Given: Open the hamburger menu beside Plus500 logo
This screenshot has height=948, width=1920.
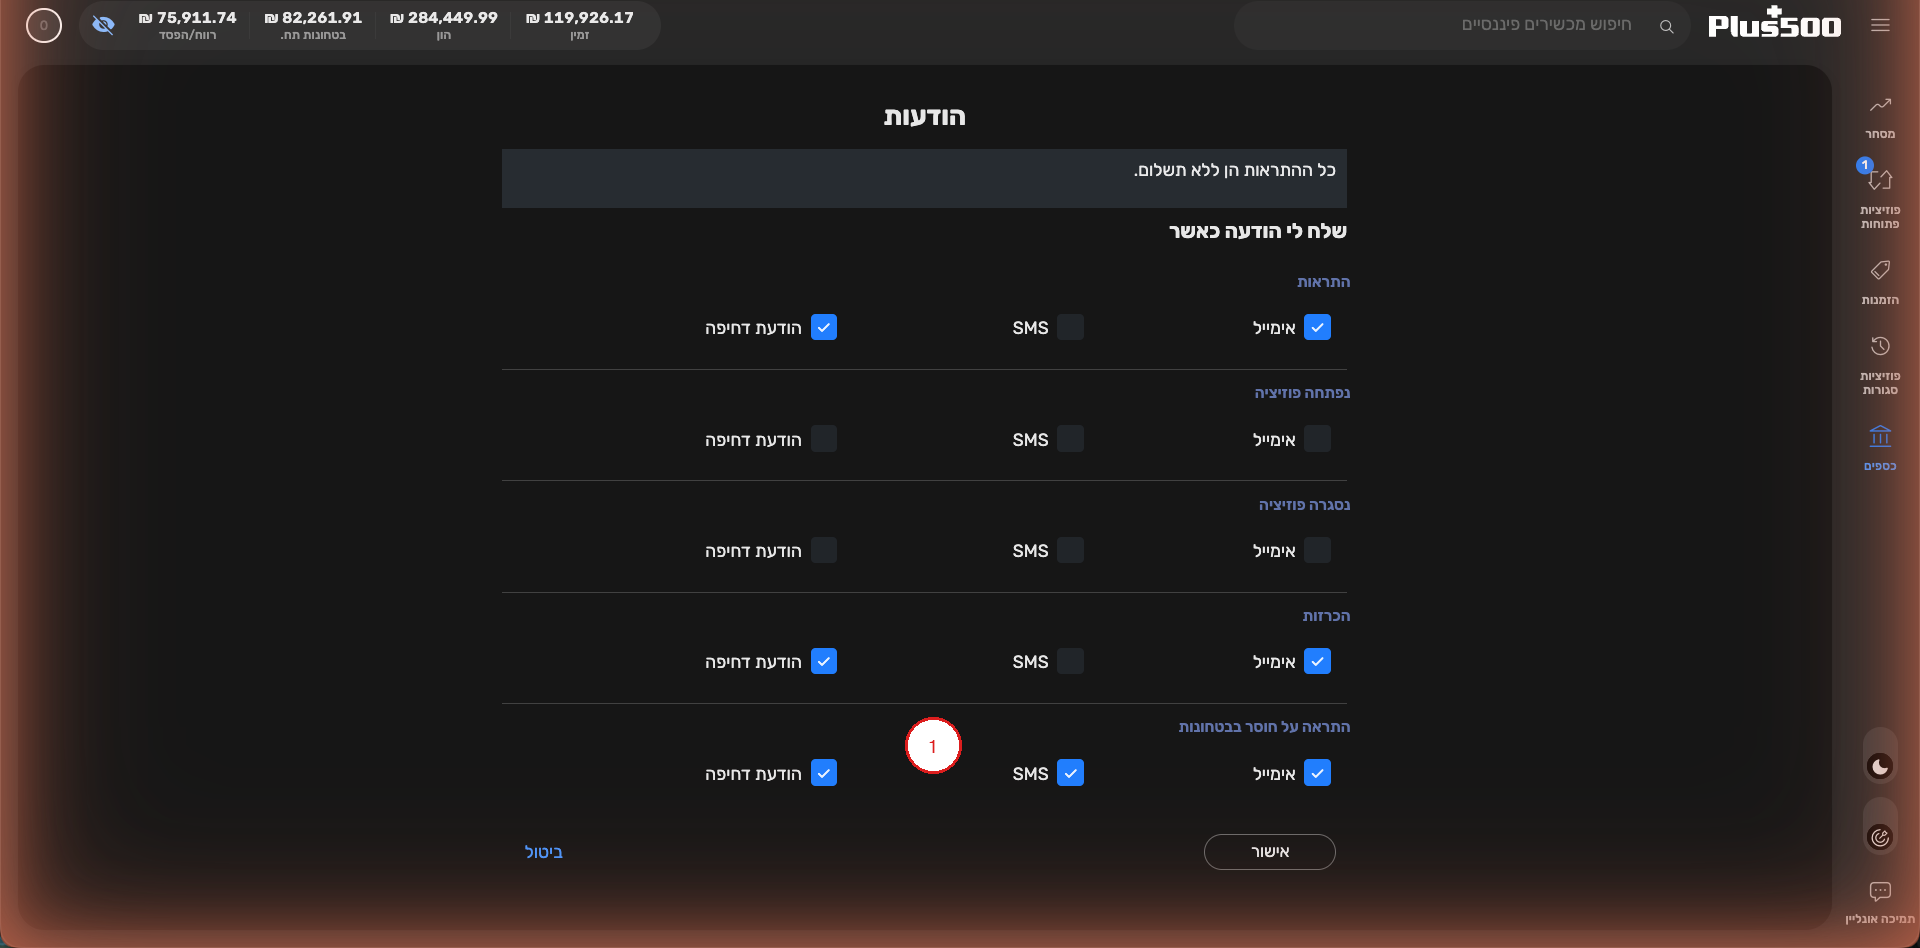Looking at the screenshot, I should click(1880, 25).
